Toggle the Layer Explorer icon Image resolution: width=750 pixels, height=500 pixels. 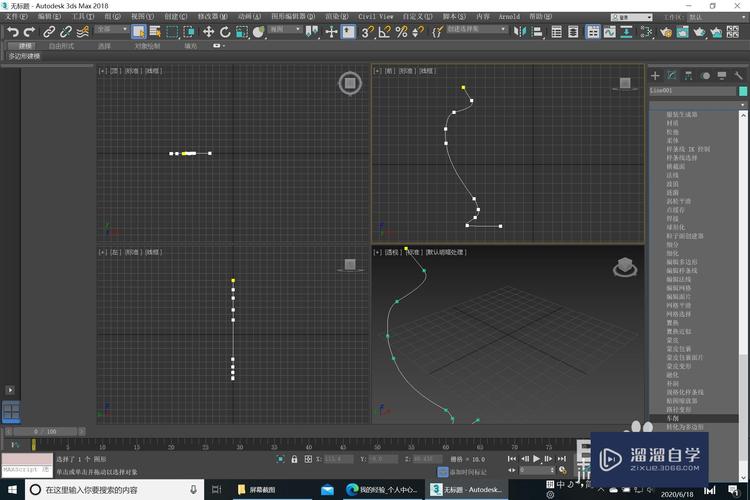pyautogui.click(x=573, y=32)
